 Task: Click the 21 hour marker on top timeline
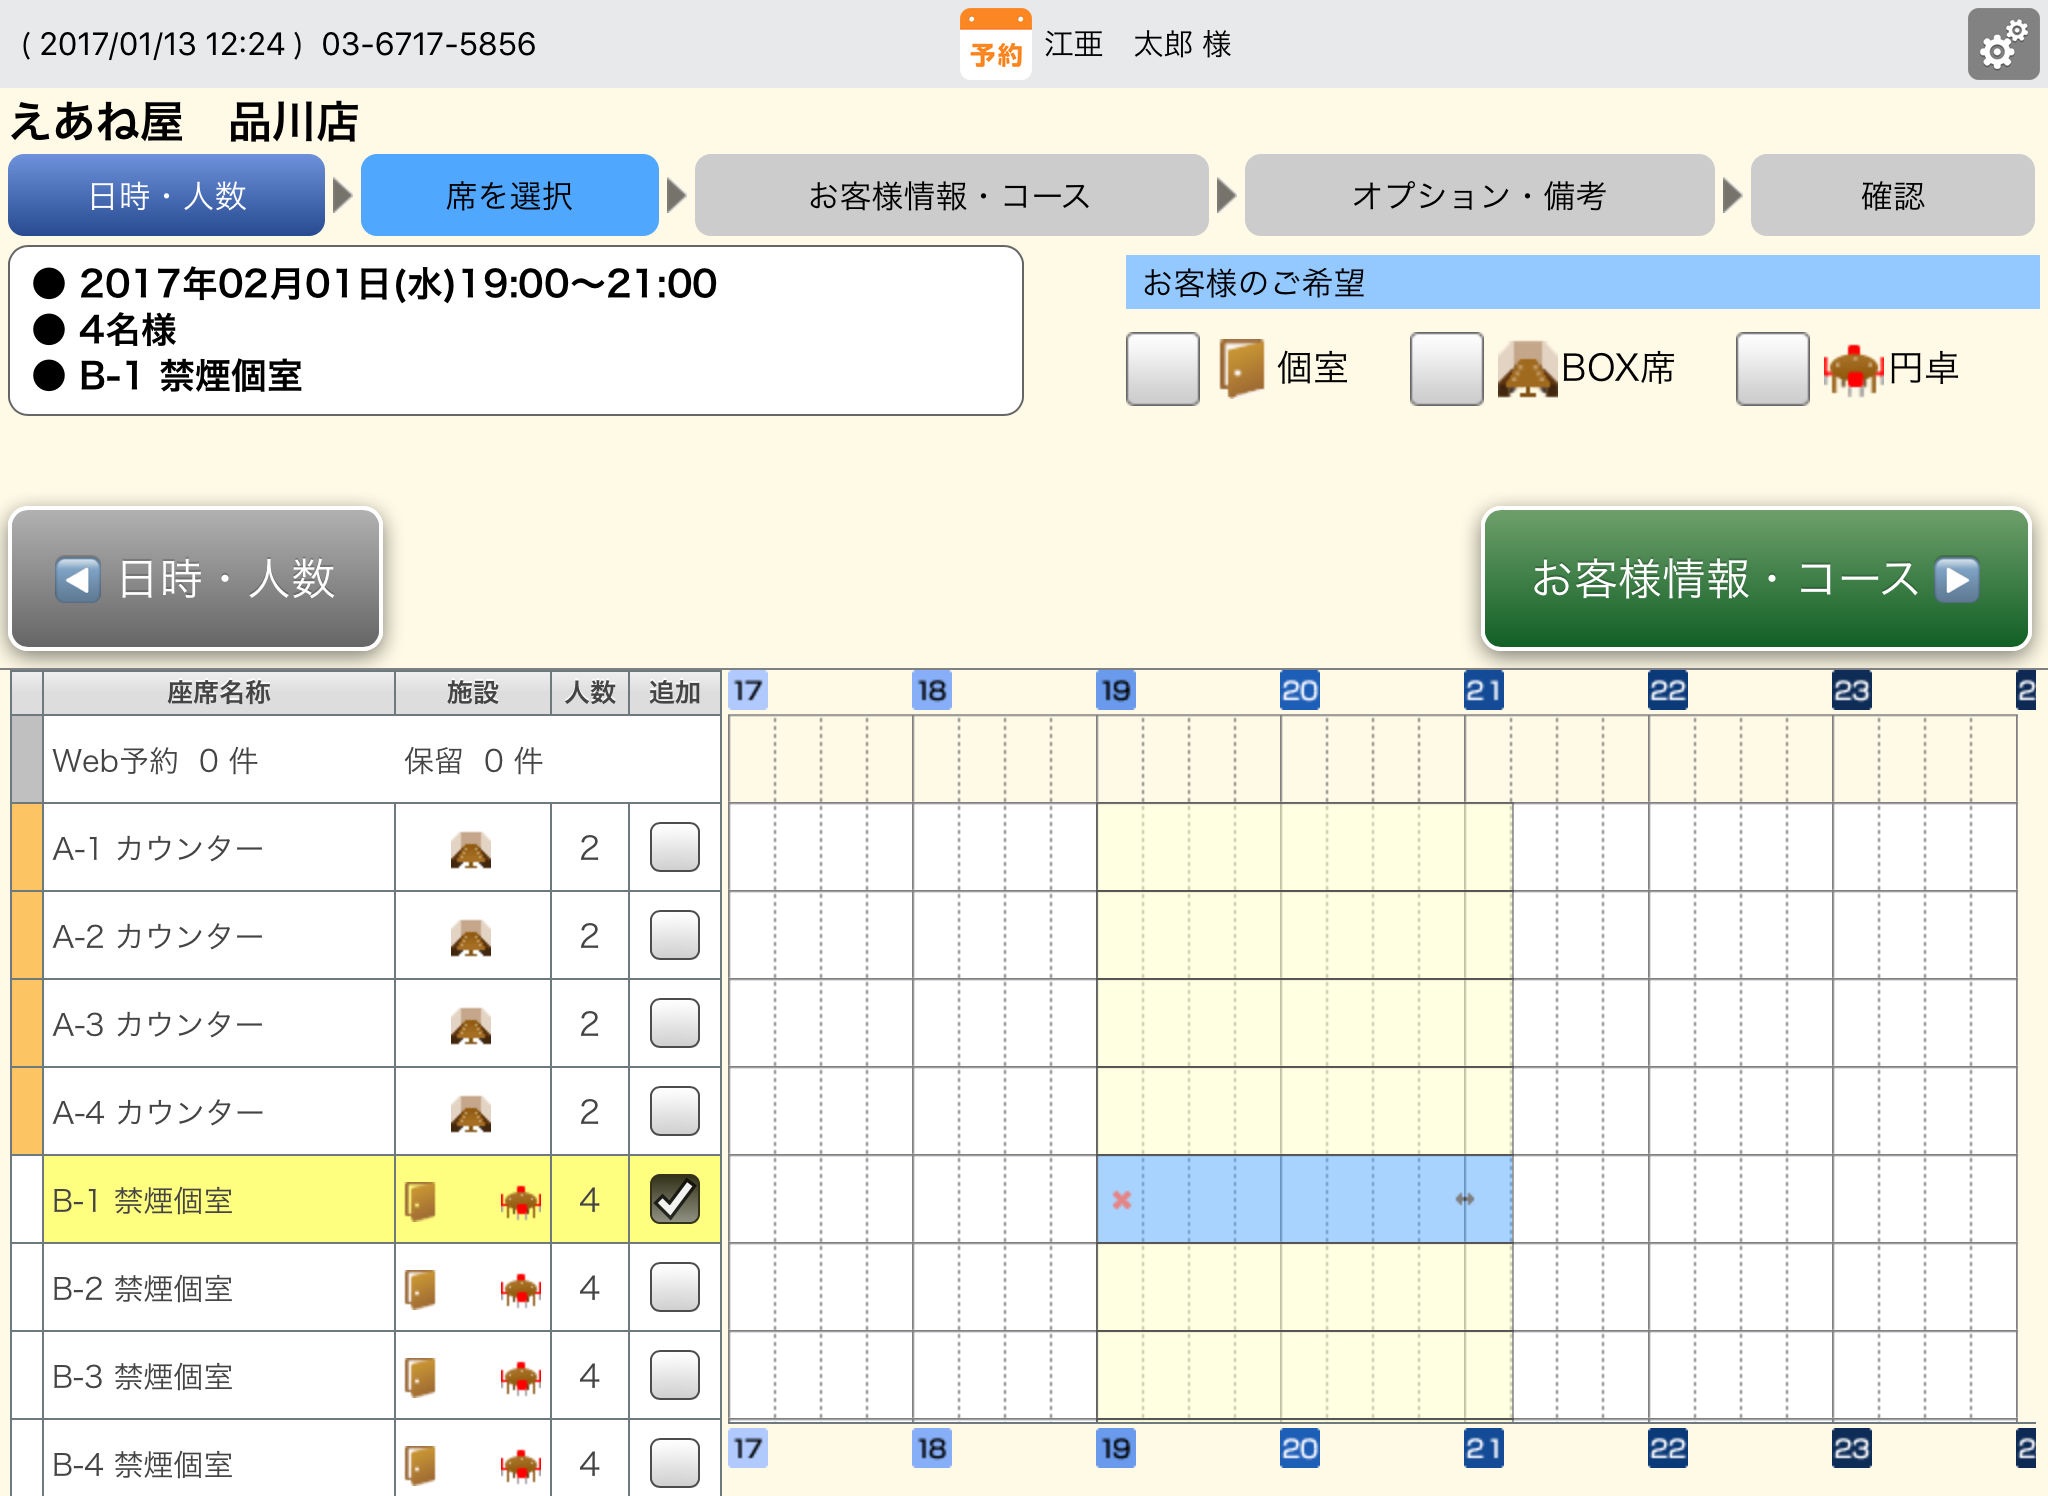(x=1483, y=690)
